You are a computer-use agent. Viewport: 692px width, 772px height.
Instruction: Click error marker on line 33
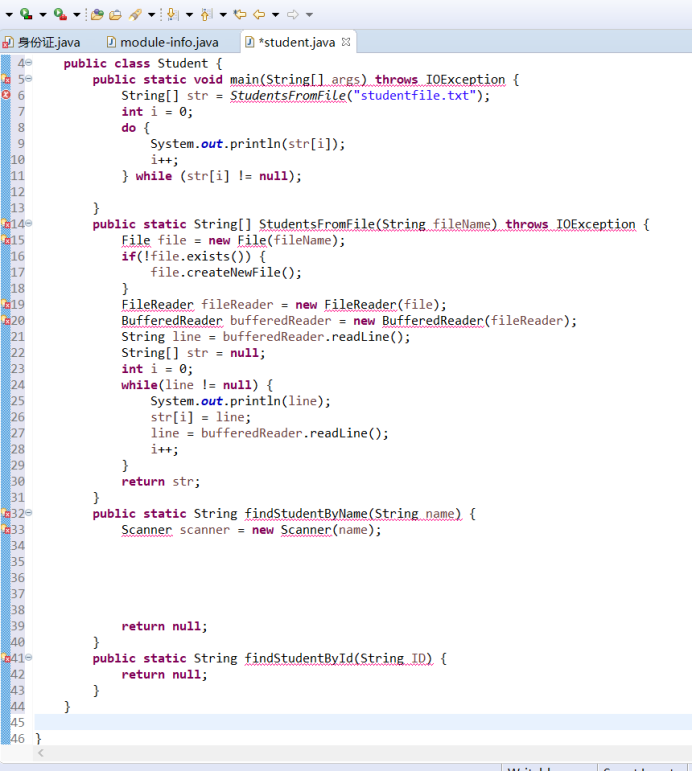(x=6, y=529)
